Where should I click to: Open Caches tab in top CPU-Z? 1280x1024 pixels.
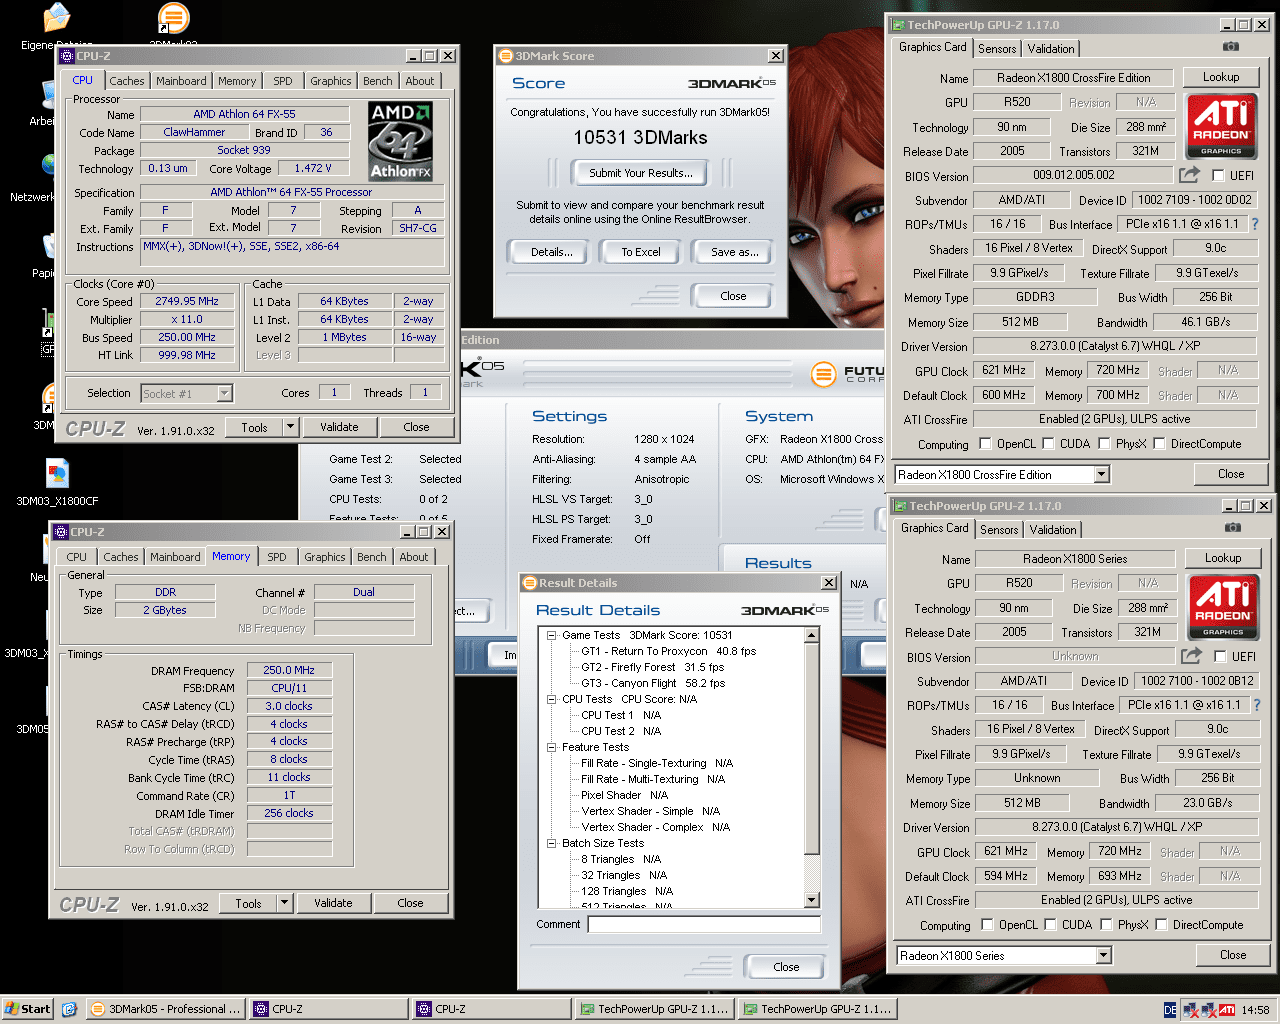click(127, 81)
